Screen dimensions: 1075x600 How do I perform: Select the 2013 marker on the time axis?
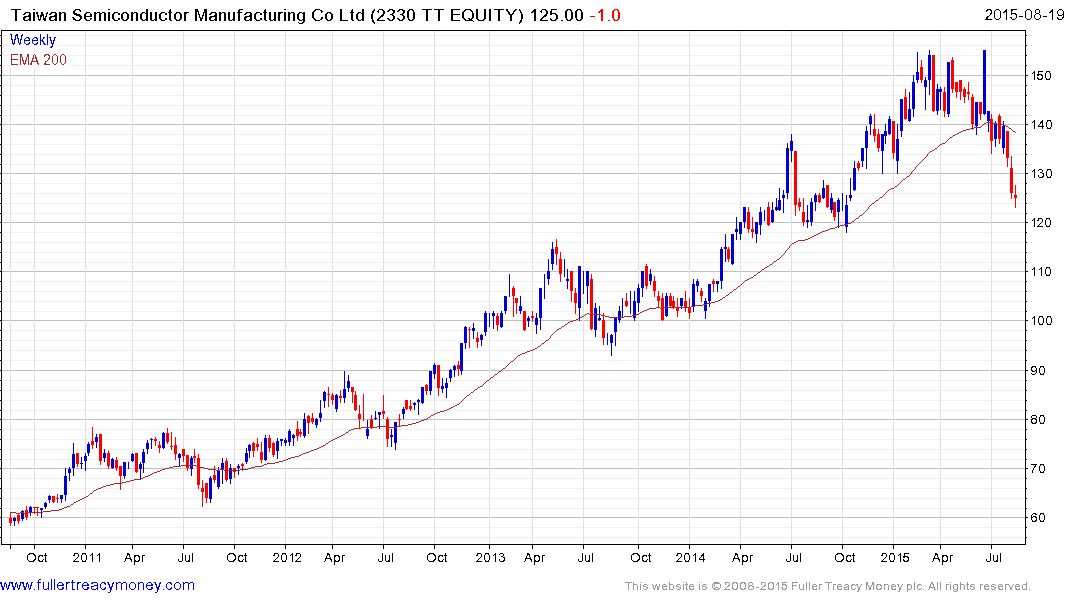pyautogui.click(x=490, y=557)
